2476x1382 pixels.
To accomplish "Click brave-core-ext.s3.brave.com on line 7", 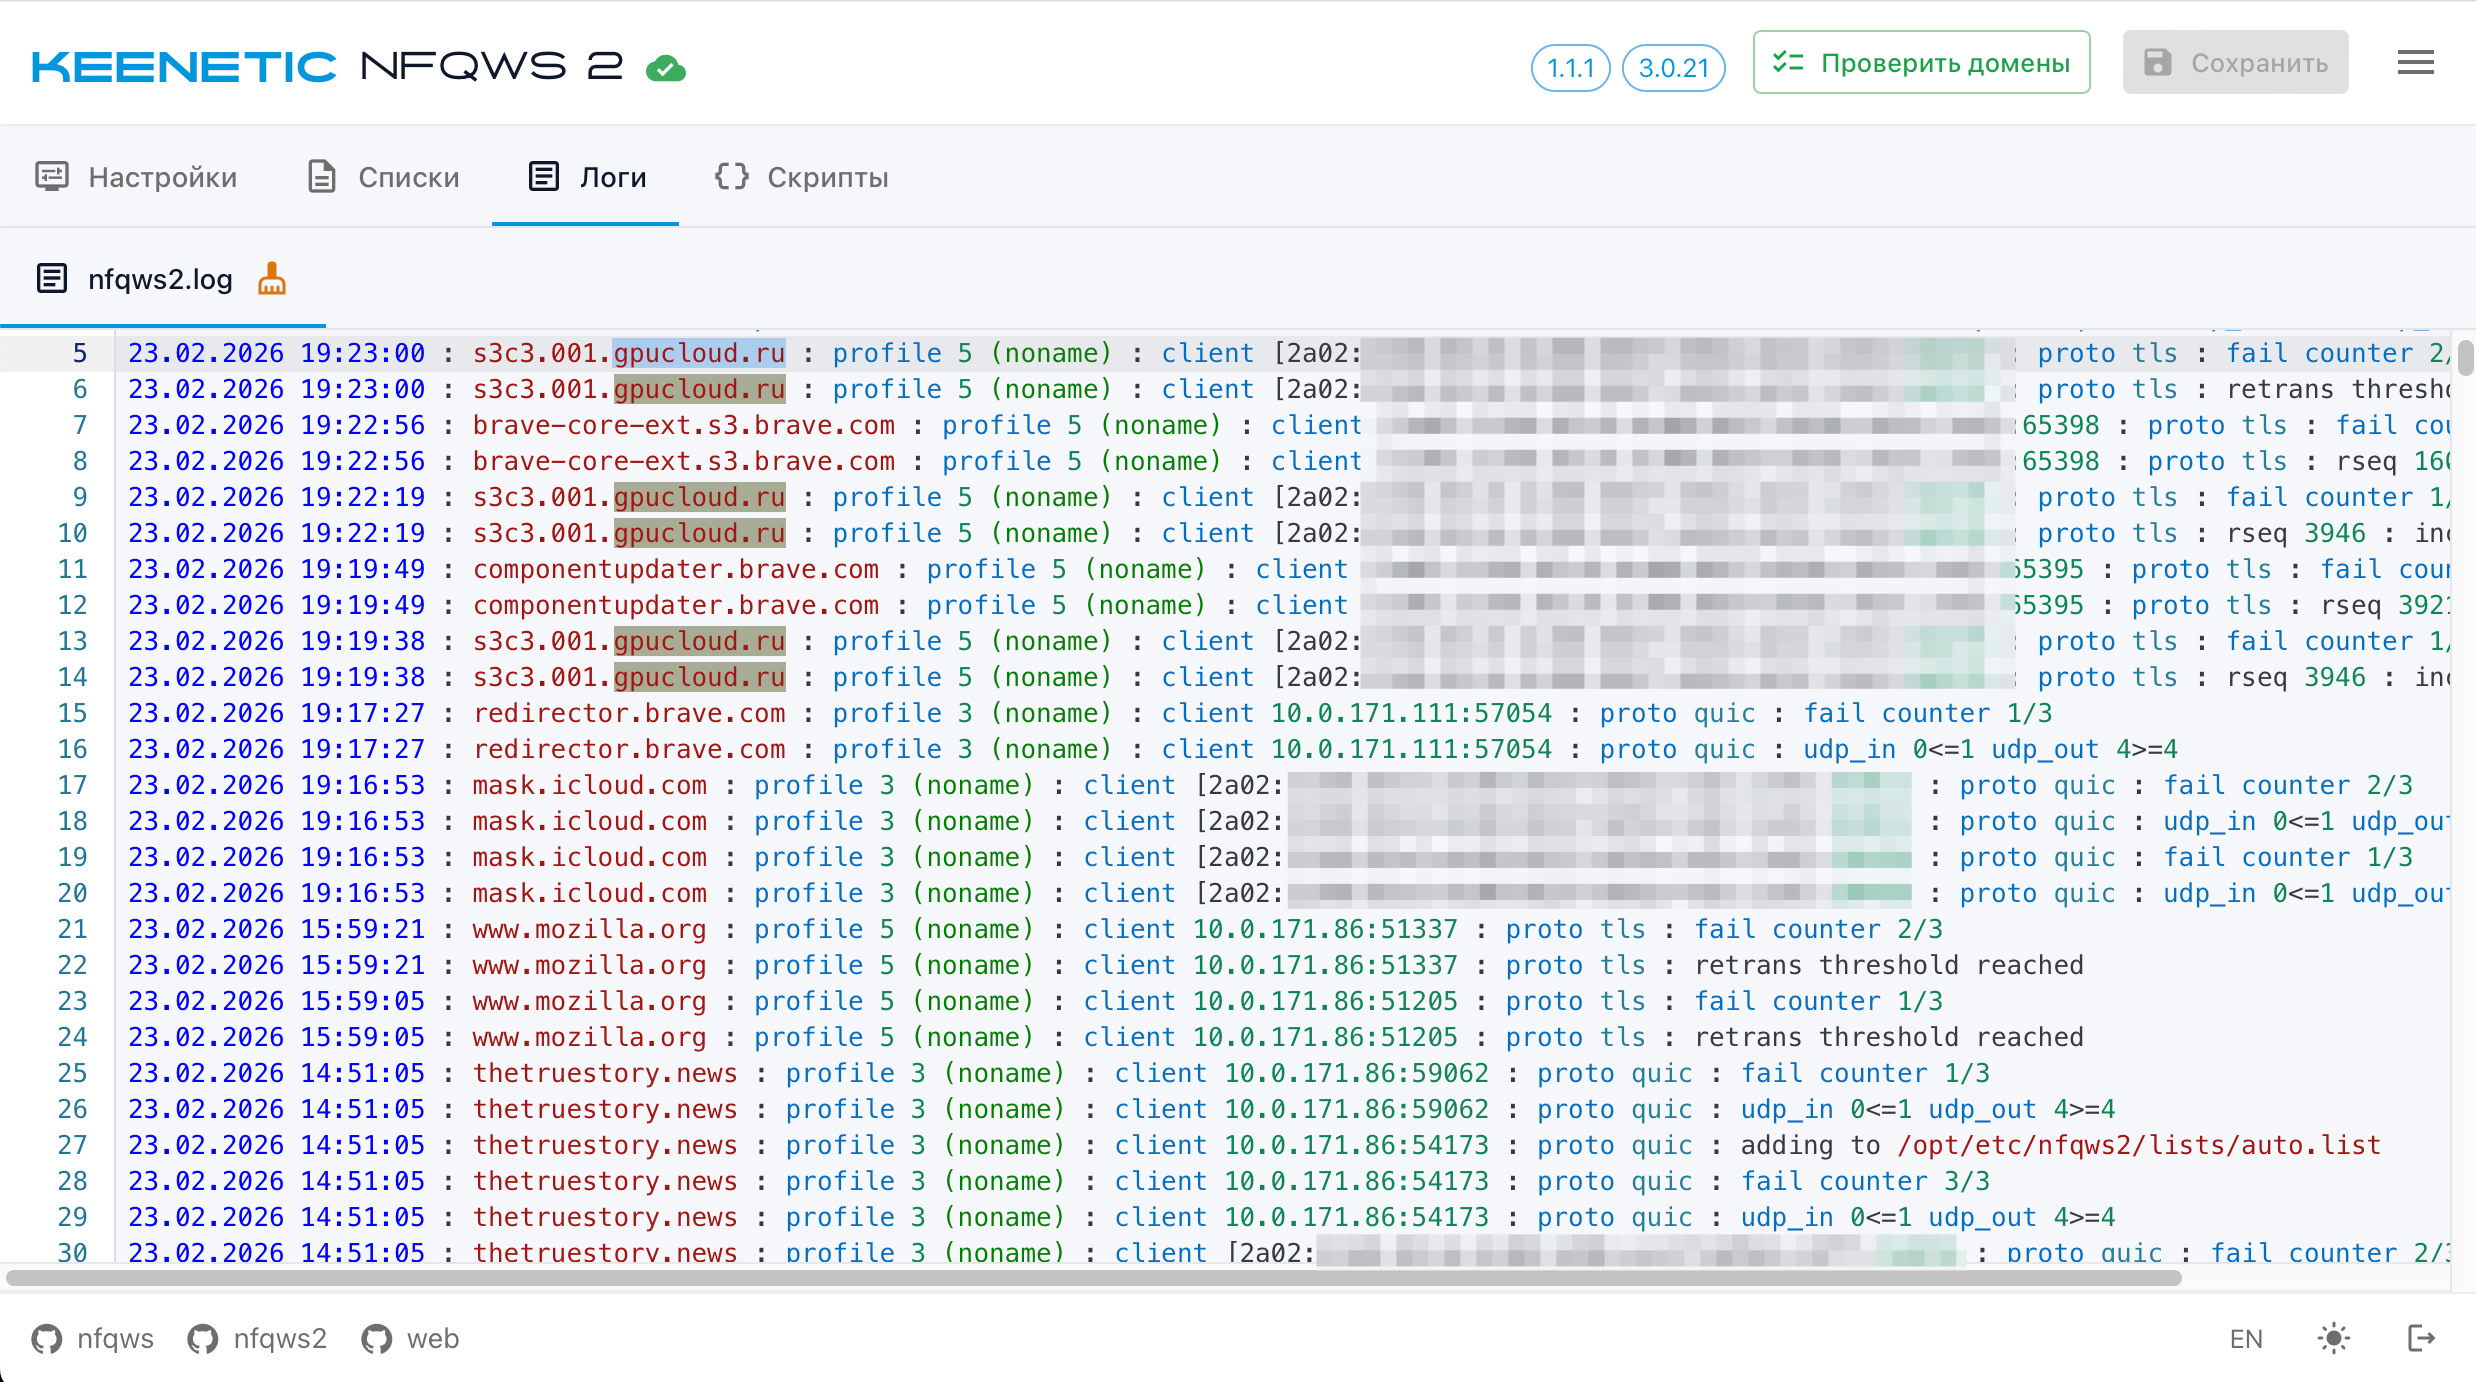I will 684,425.
